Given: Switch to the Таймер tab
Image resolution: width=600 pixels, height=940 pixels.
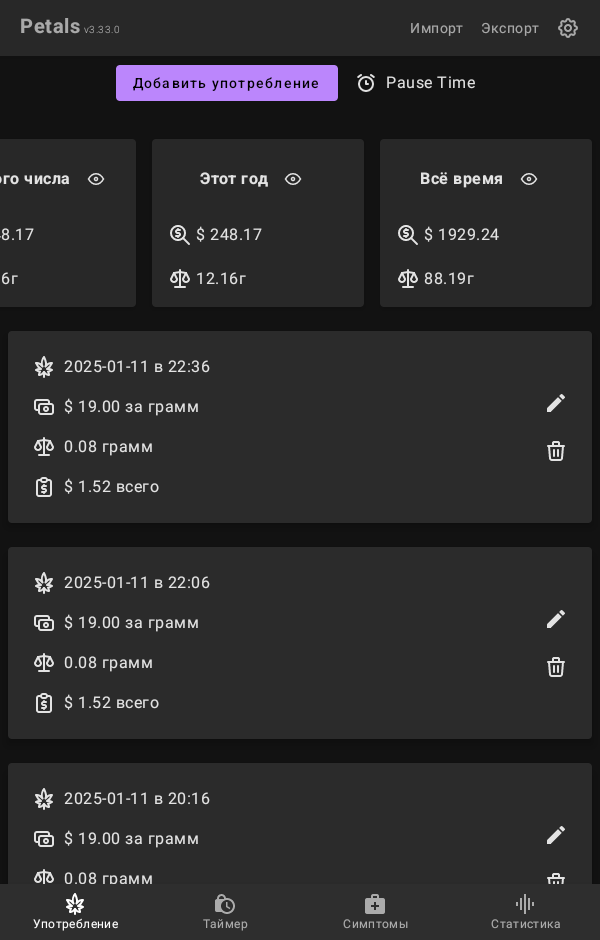Looking at the screenshot, I should (x=225, y=911).
